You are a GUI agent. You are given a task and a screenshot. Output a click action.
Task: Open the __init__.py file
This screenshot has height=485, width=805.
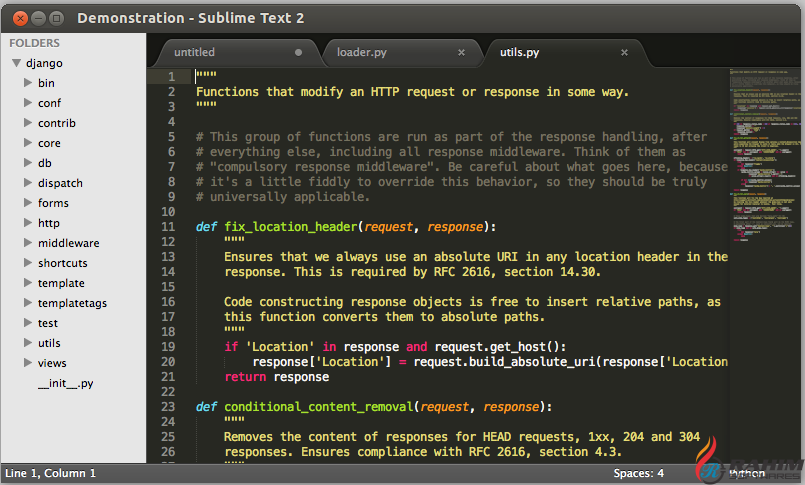click(x=65, y=383)
